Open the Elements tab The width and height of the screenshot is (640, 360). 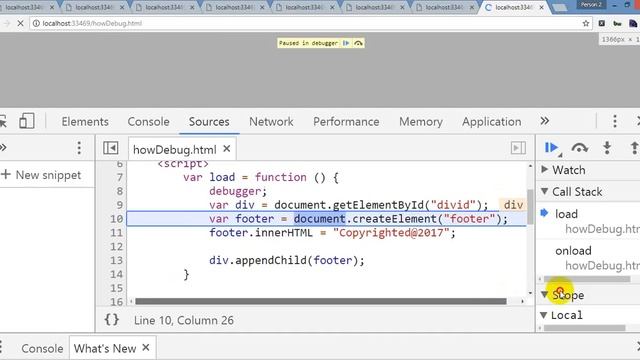coord(85,122)
